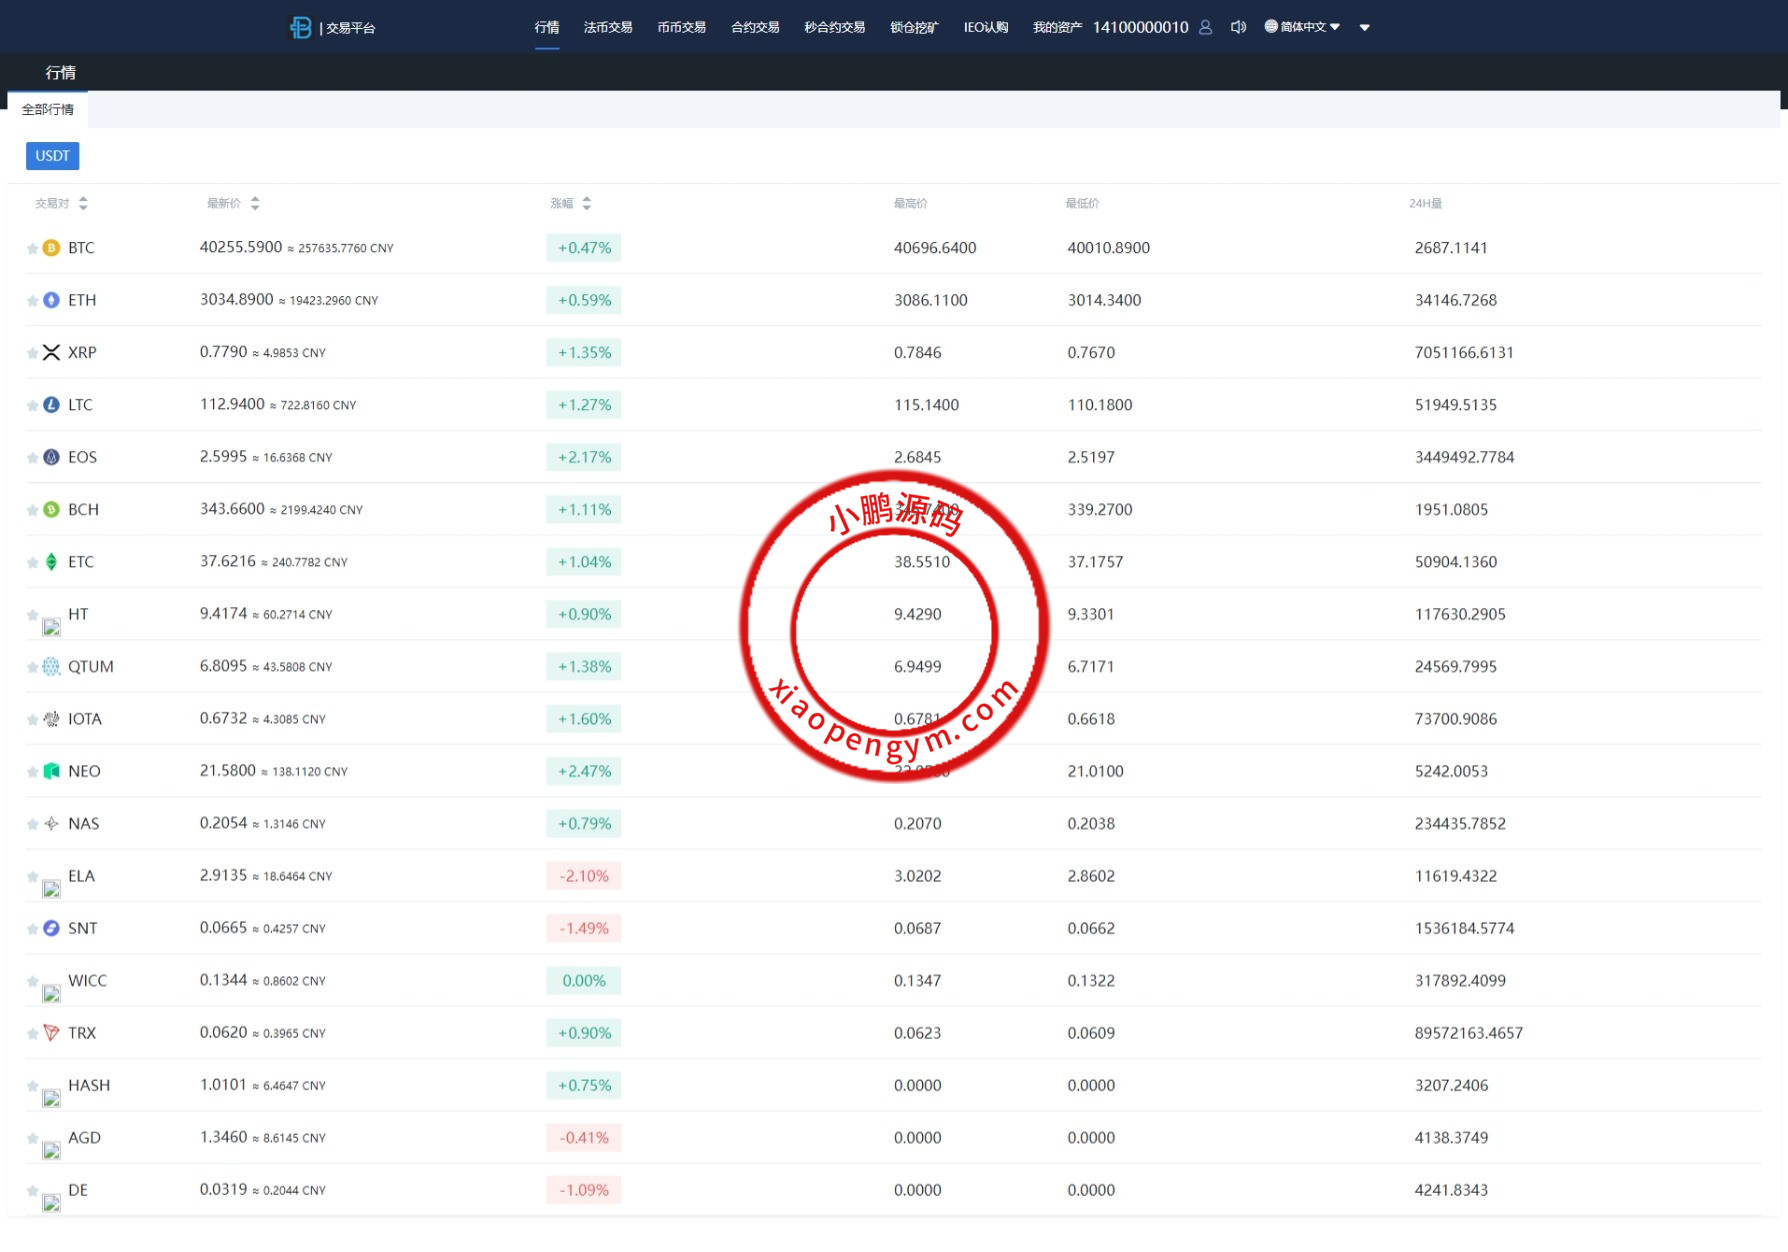Toggle favorite star for EOS
This screenshot has width=1788, height=1252.
[x=32, y=458]
